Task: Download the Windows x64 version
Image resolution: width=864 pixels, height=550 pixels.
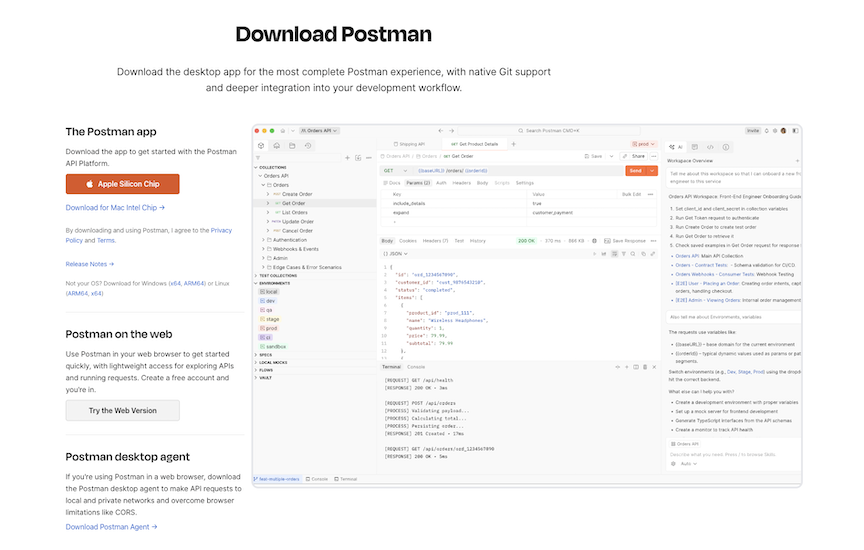Action: pyautogui.click(x=175, y=283)
